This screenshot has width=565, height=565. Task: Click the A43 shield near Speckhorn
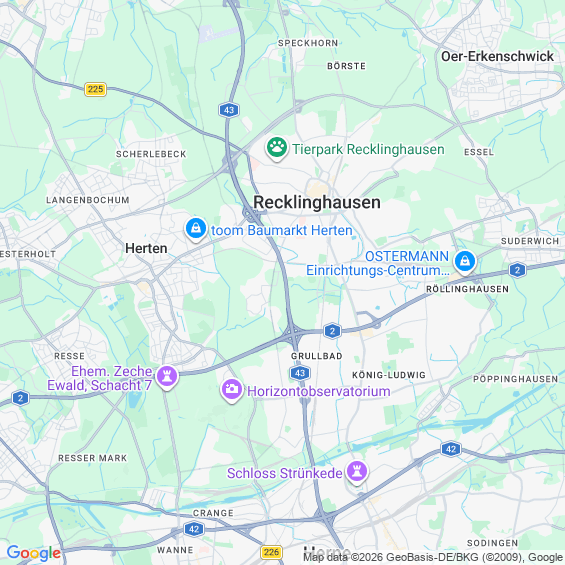click(229, 110)
